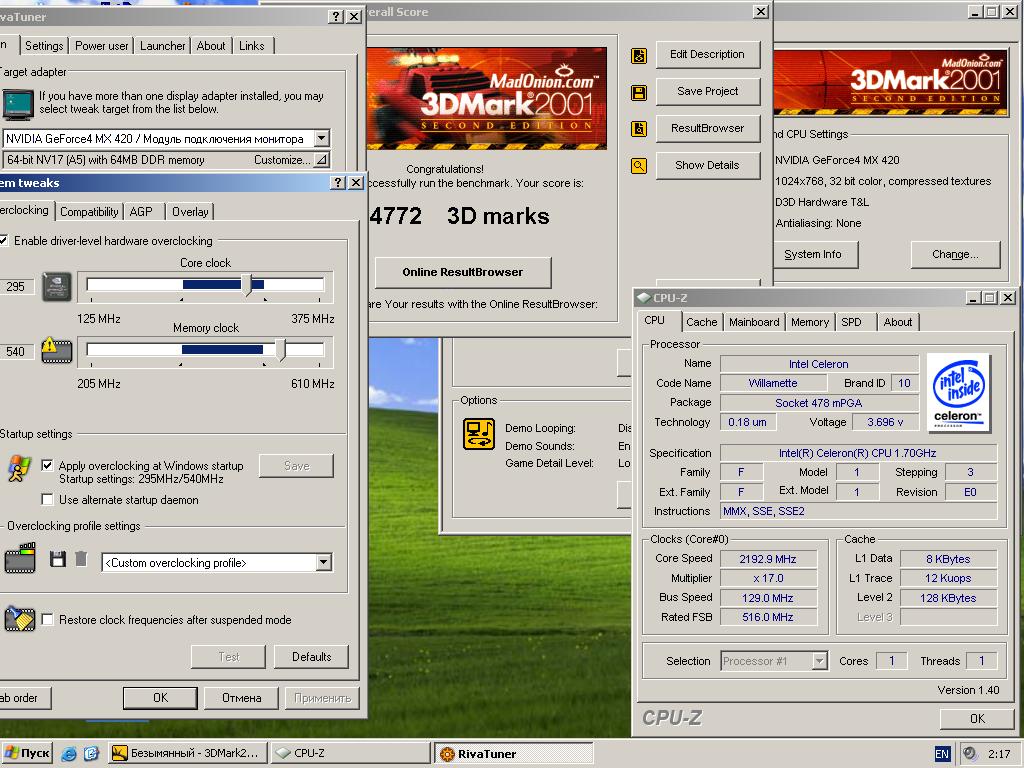Viewport: 1024px width, 768px height.
Task: Open the CPU-Z About tab
Action: 897,322
